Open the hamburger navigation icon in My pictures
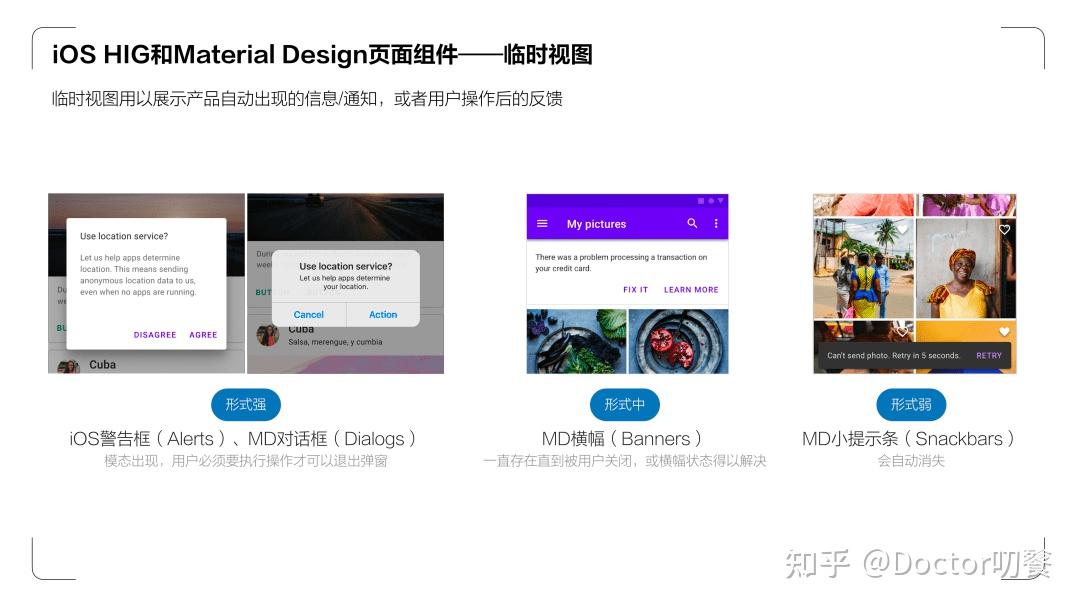 click(542, 224)
